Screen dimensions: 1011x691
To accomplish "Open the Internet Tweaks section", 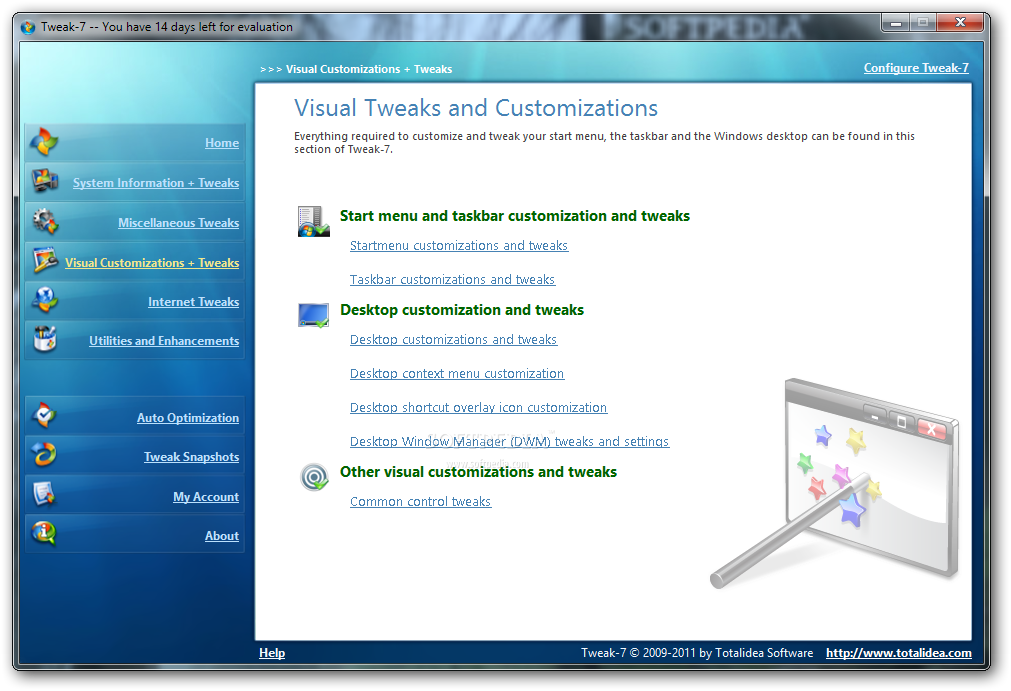I will tap(193, 302).
